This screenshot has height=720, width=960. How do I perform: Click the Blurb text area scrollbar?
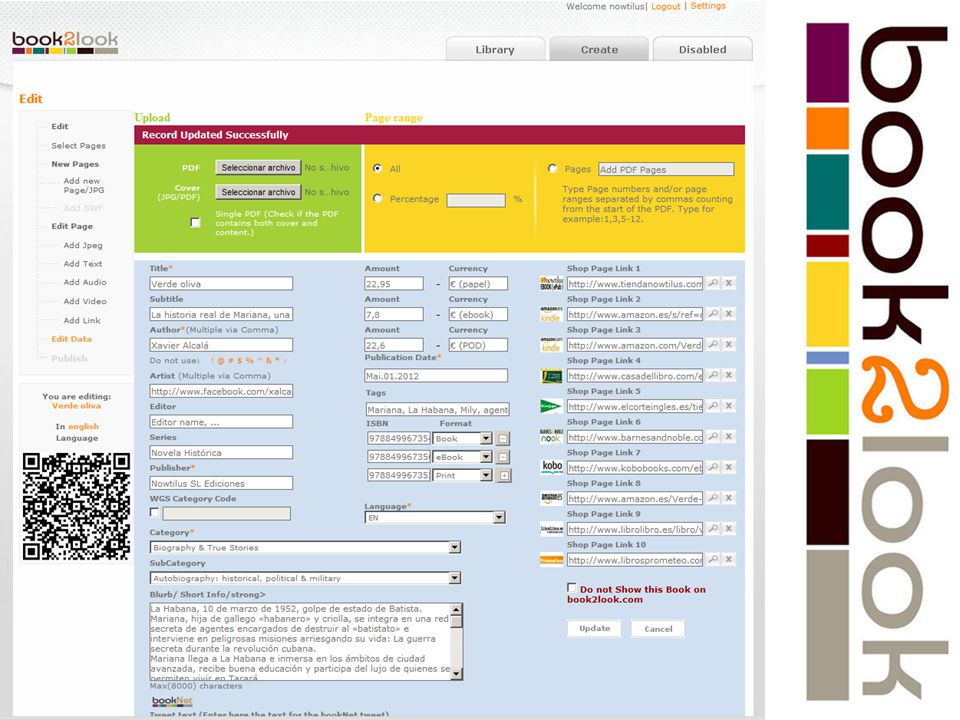click(456, 642)
